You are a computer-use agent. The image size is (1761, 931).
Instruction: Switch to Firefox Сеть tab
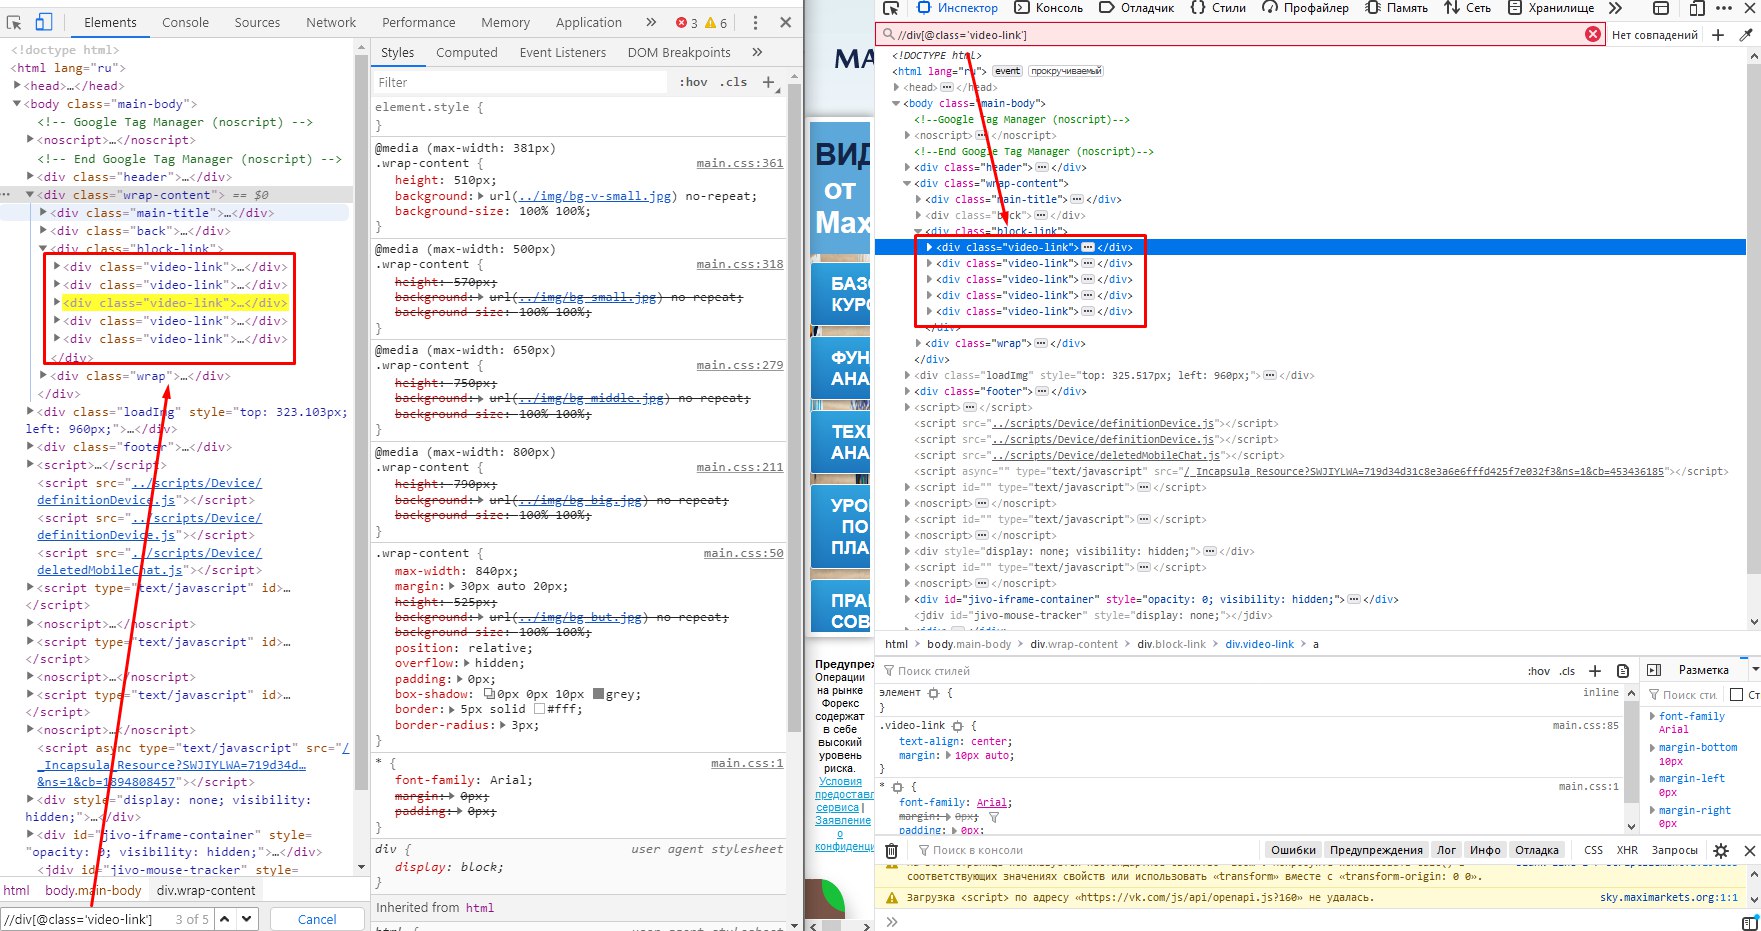1468,8
